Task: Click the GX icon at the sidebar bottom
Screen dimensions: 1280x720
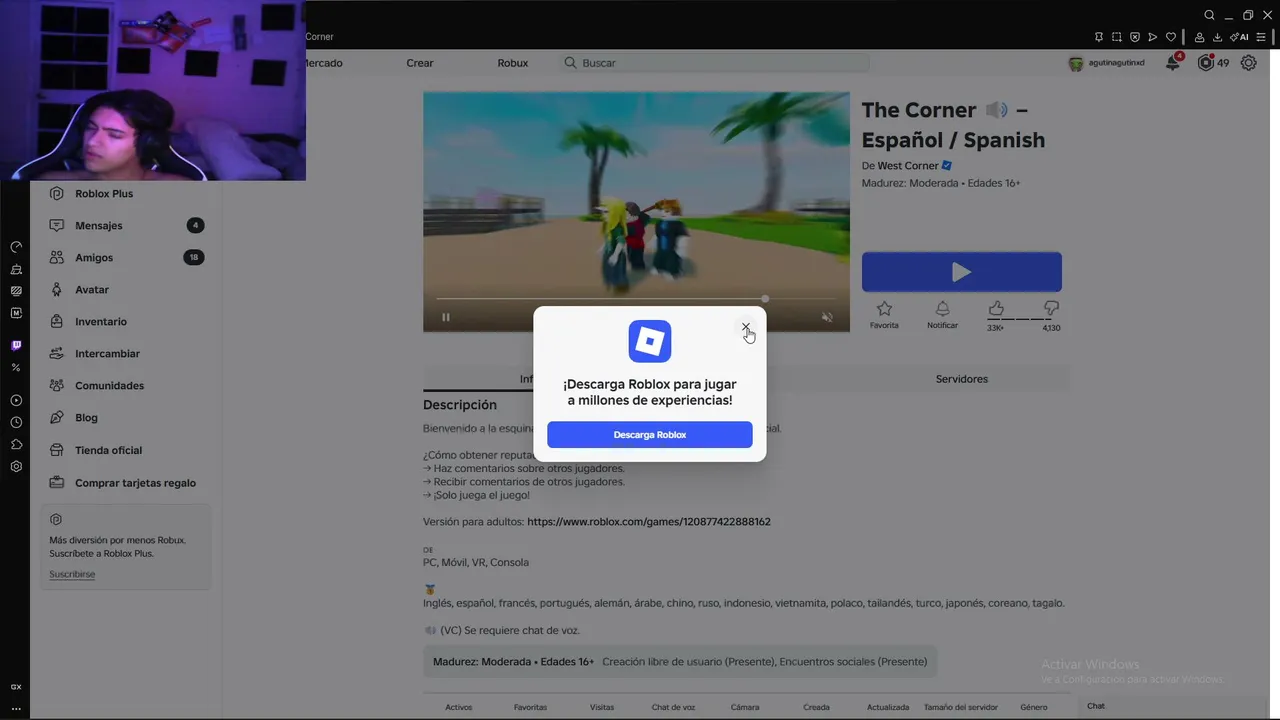Action: [16, 687]
